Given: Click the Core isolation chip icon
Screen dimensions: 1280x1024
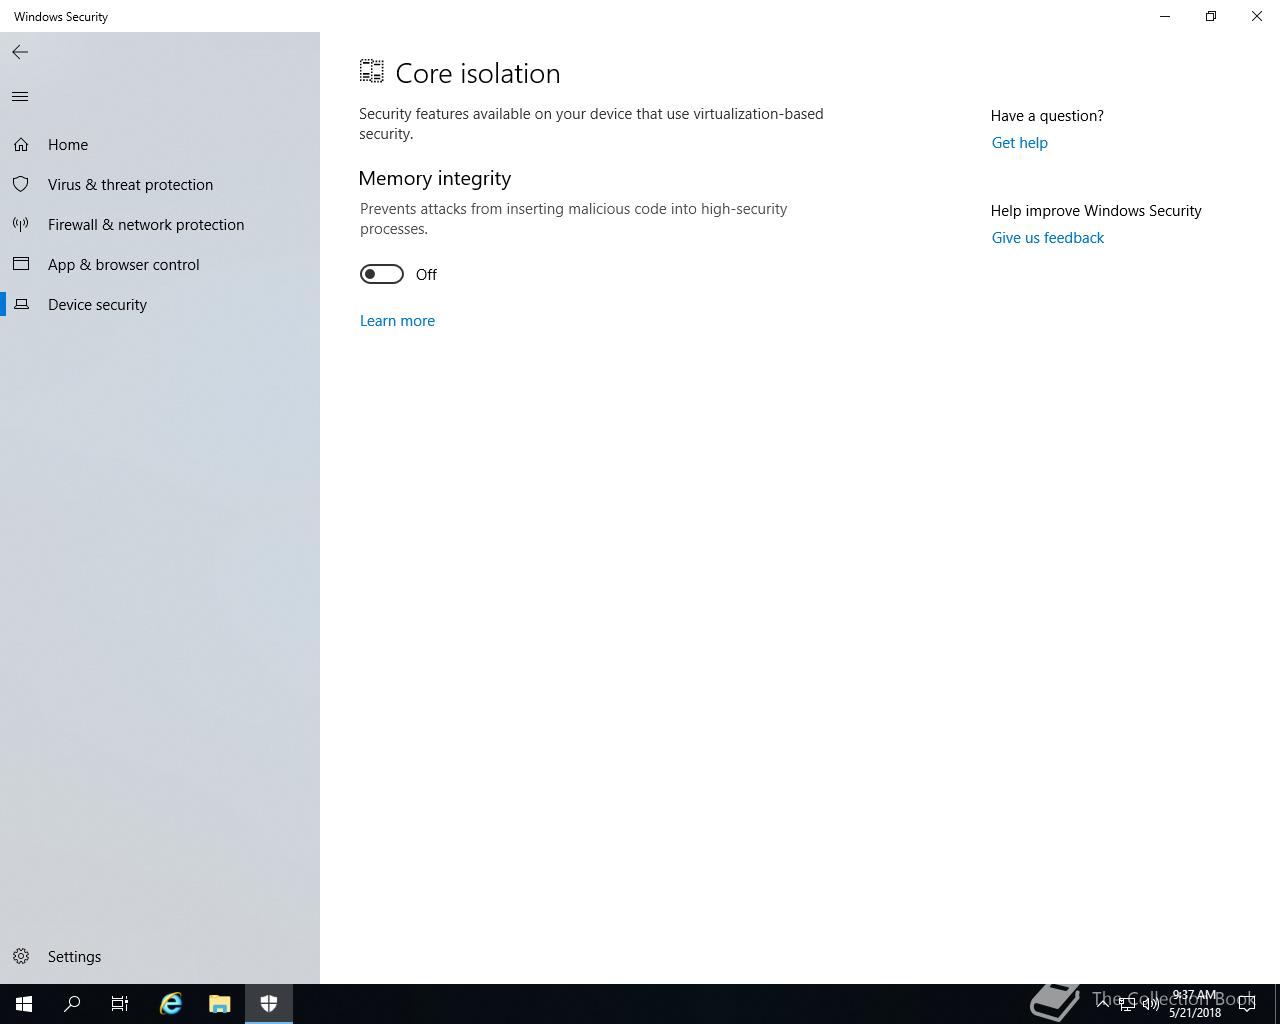Looking at the screenshot, I should point(372,71).
